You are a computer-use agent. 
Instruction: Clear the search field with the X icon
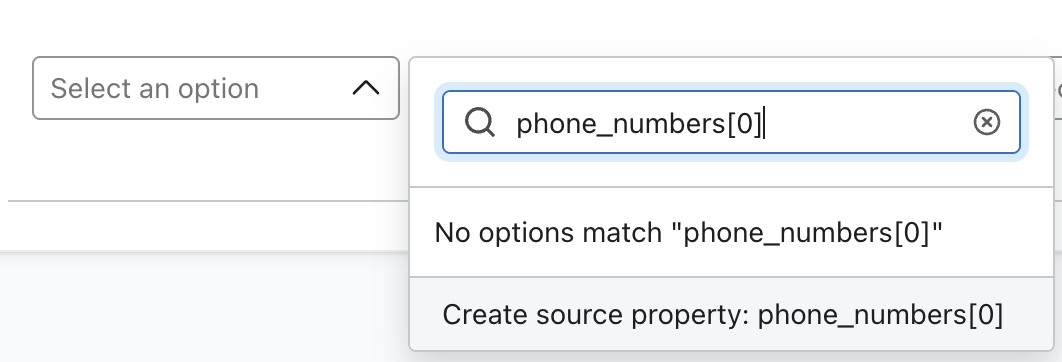[986, 123]
